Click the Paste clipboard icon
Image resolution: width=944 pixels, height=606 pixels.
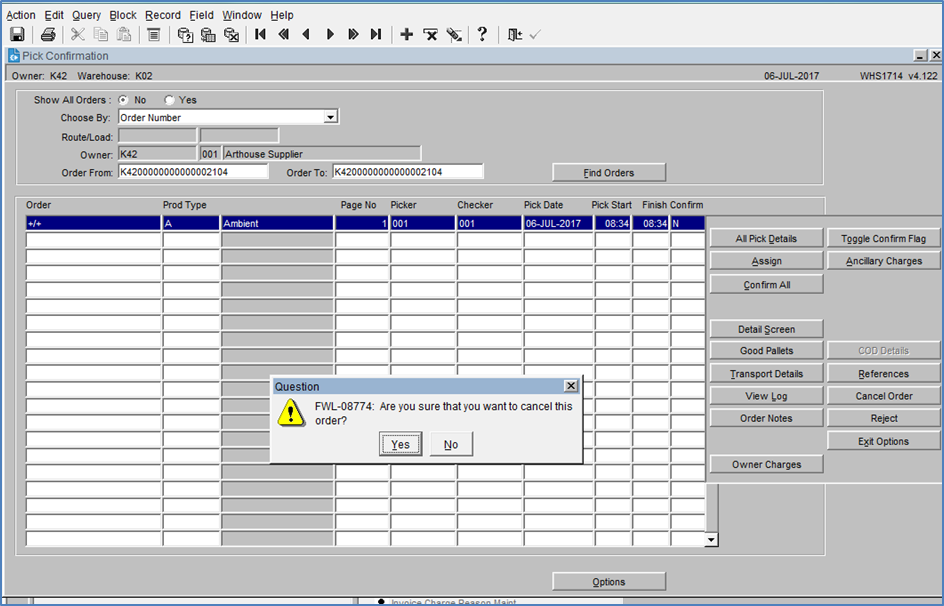click(124, 34)
